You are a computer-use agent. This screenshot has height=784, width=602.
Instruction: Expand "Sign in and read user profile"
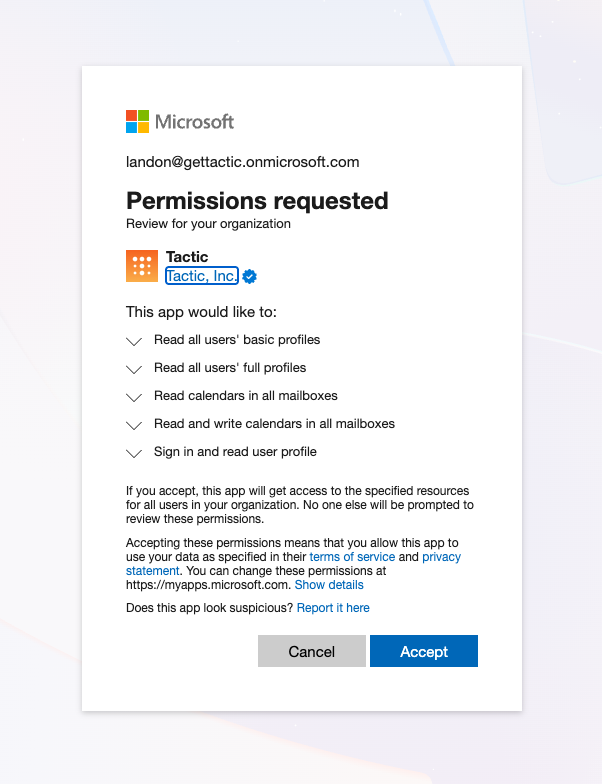coord(135,453)
